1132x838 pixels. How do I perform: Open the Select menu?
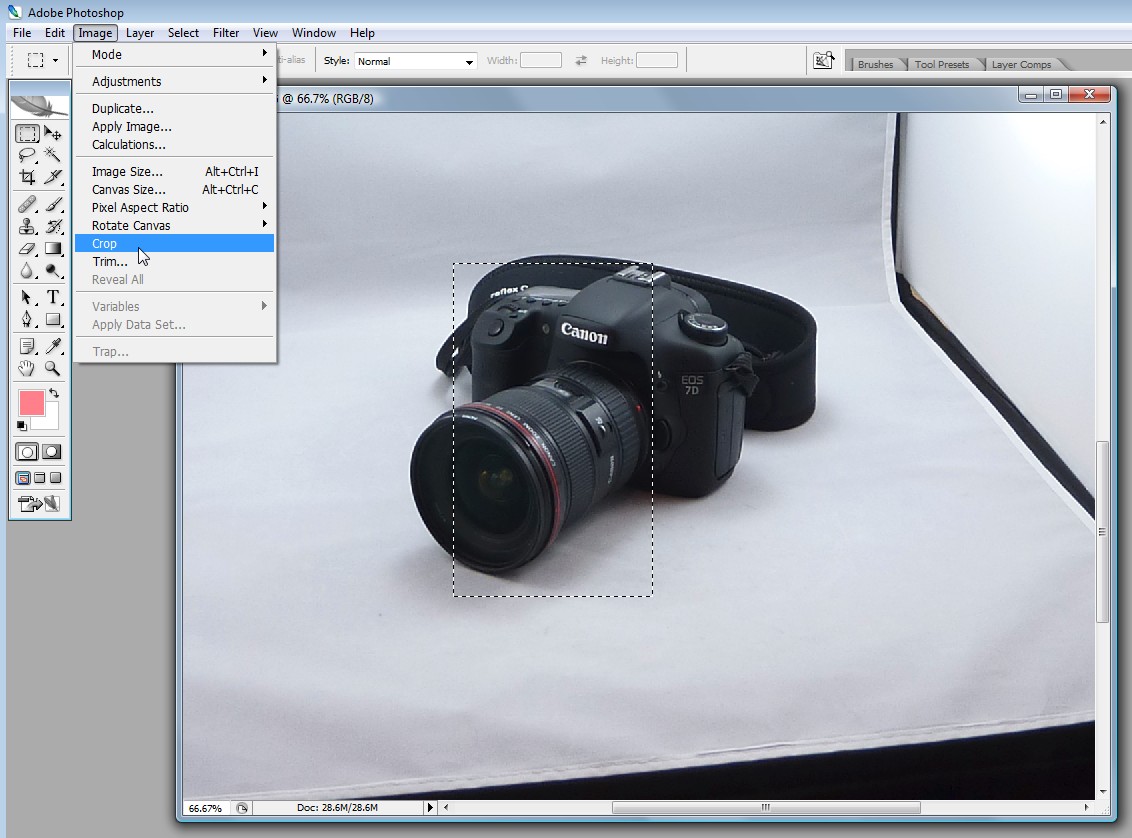tap(183, 32)
